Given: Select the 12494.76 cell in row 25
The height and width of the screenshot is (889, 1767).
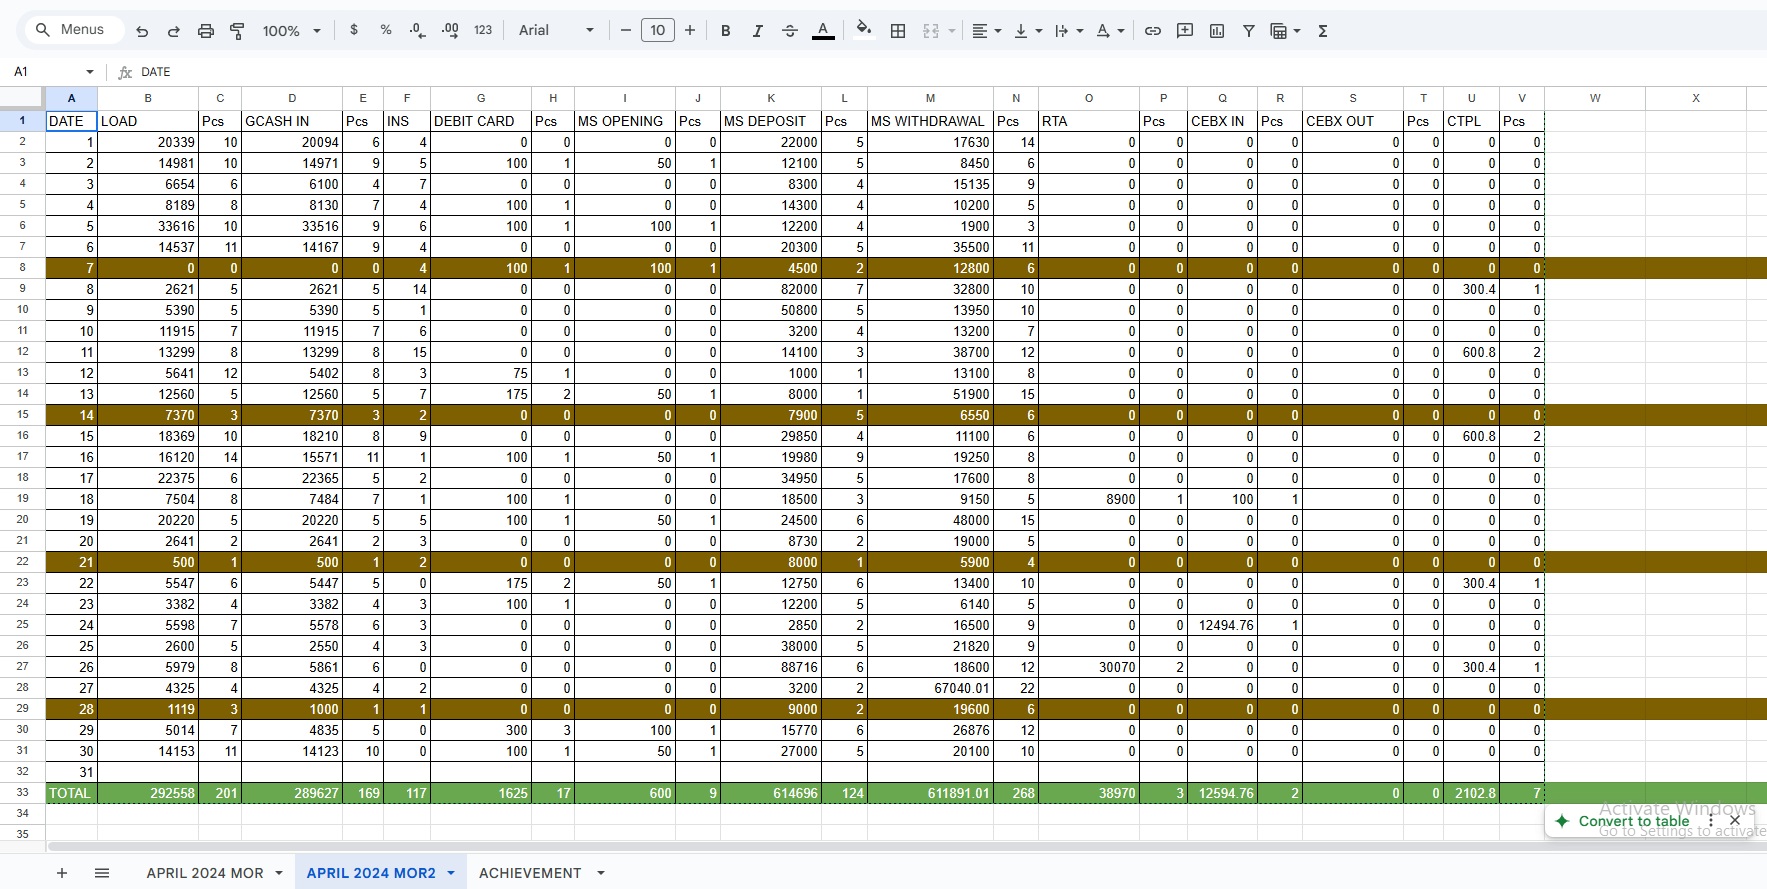Looking at the screenshot, I should 1222,625.
